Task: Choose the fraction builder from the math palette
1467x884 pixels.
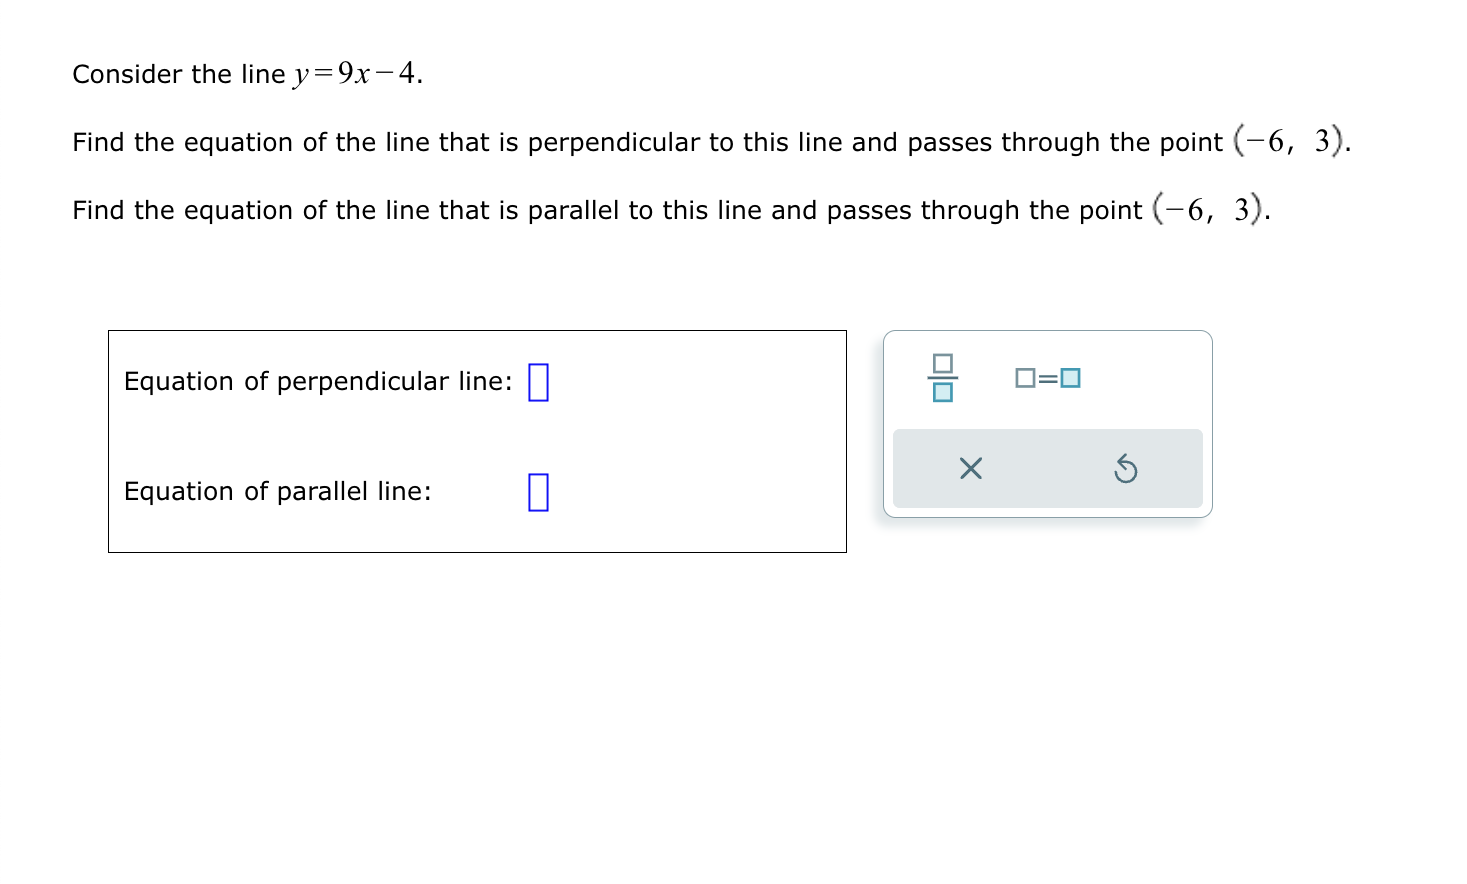Action: (941, 378)
